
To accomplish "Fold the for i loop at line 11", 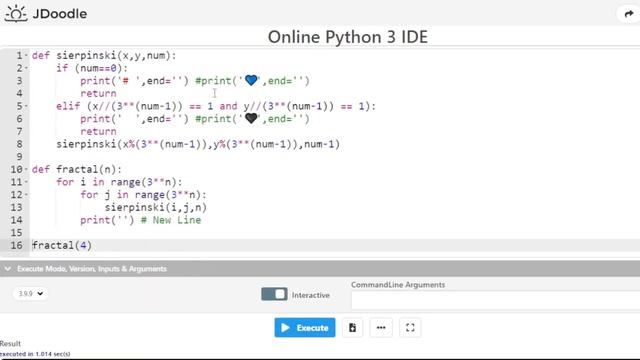I will coord(27,182).
